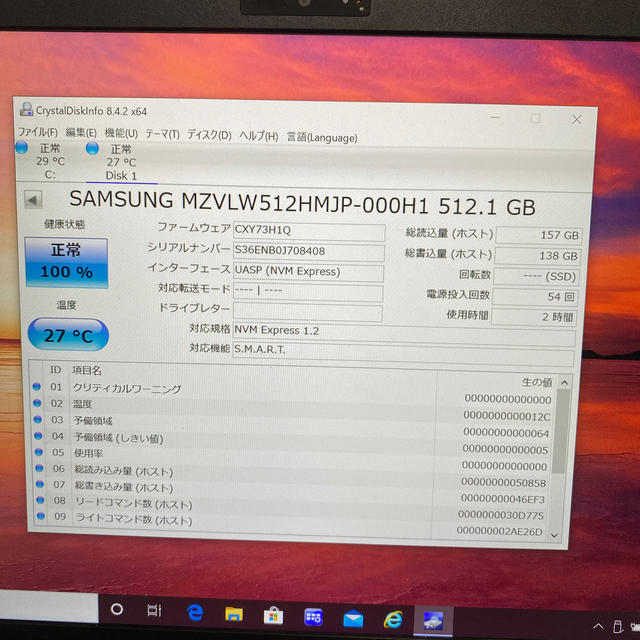Click the NVM Express 1.2 standard field

click(x=404, y=335)
